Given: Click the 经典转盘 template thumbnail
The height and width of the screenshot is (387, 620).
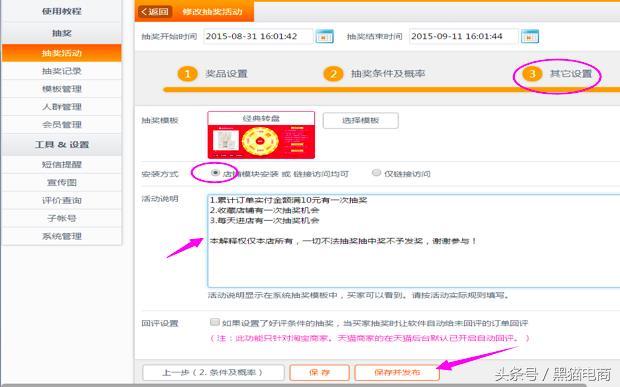Looking at the screenshot, I should tap(261, 135).
